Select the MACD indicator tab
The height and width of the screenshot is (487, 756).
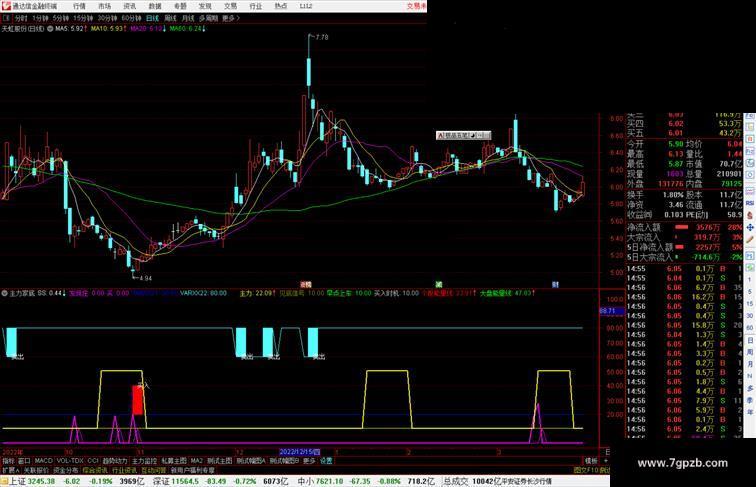click(x=43, y=461)
